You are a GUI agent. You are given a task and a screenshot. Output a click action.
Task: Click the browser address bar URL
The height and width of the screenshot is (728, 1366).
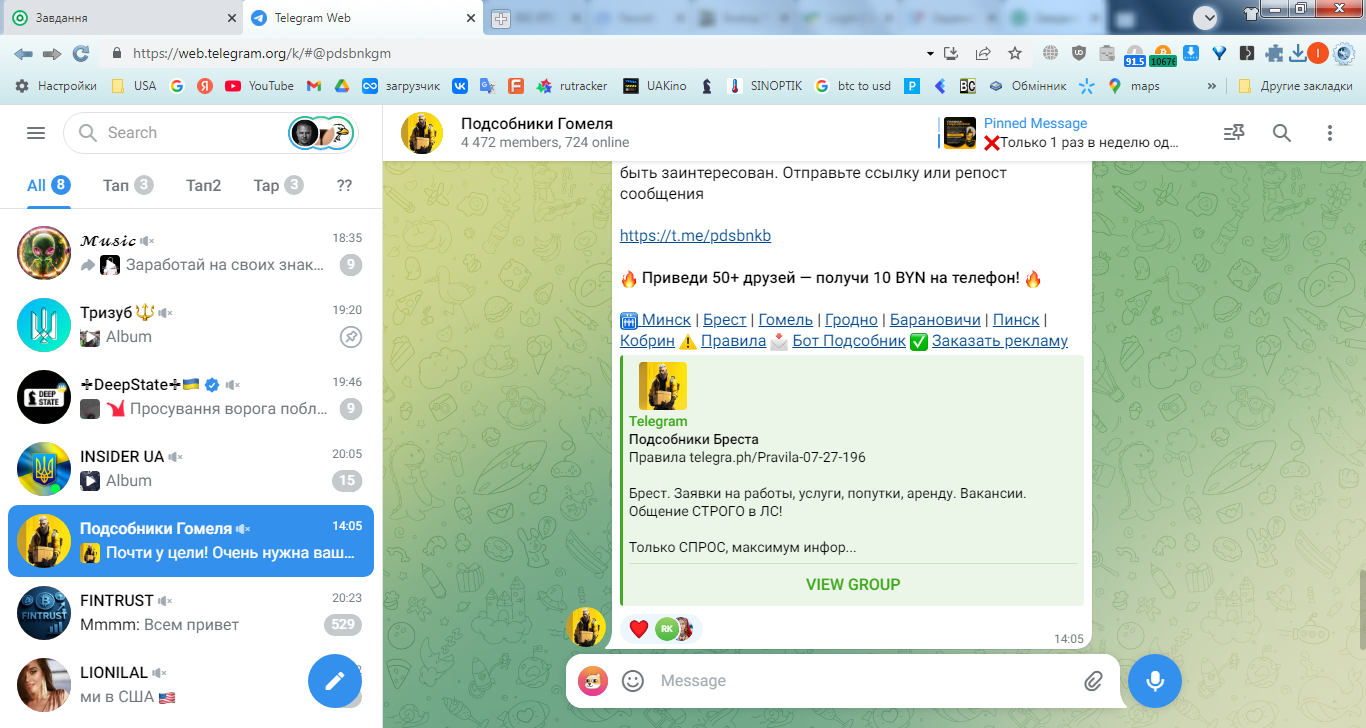262,54
